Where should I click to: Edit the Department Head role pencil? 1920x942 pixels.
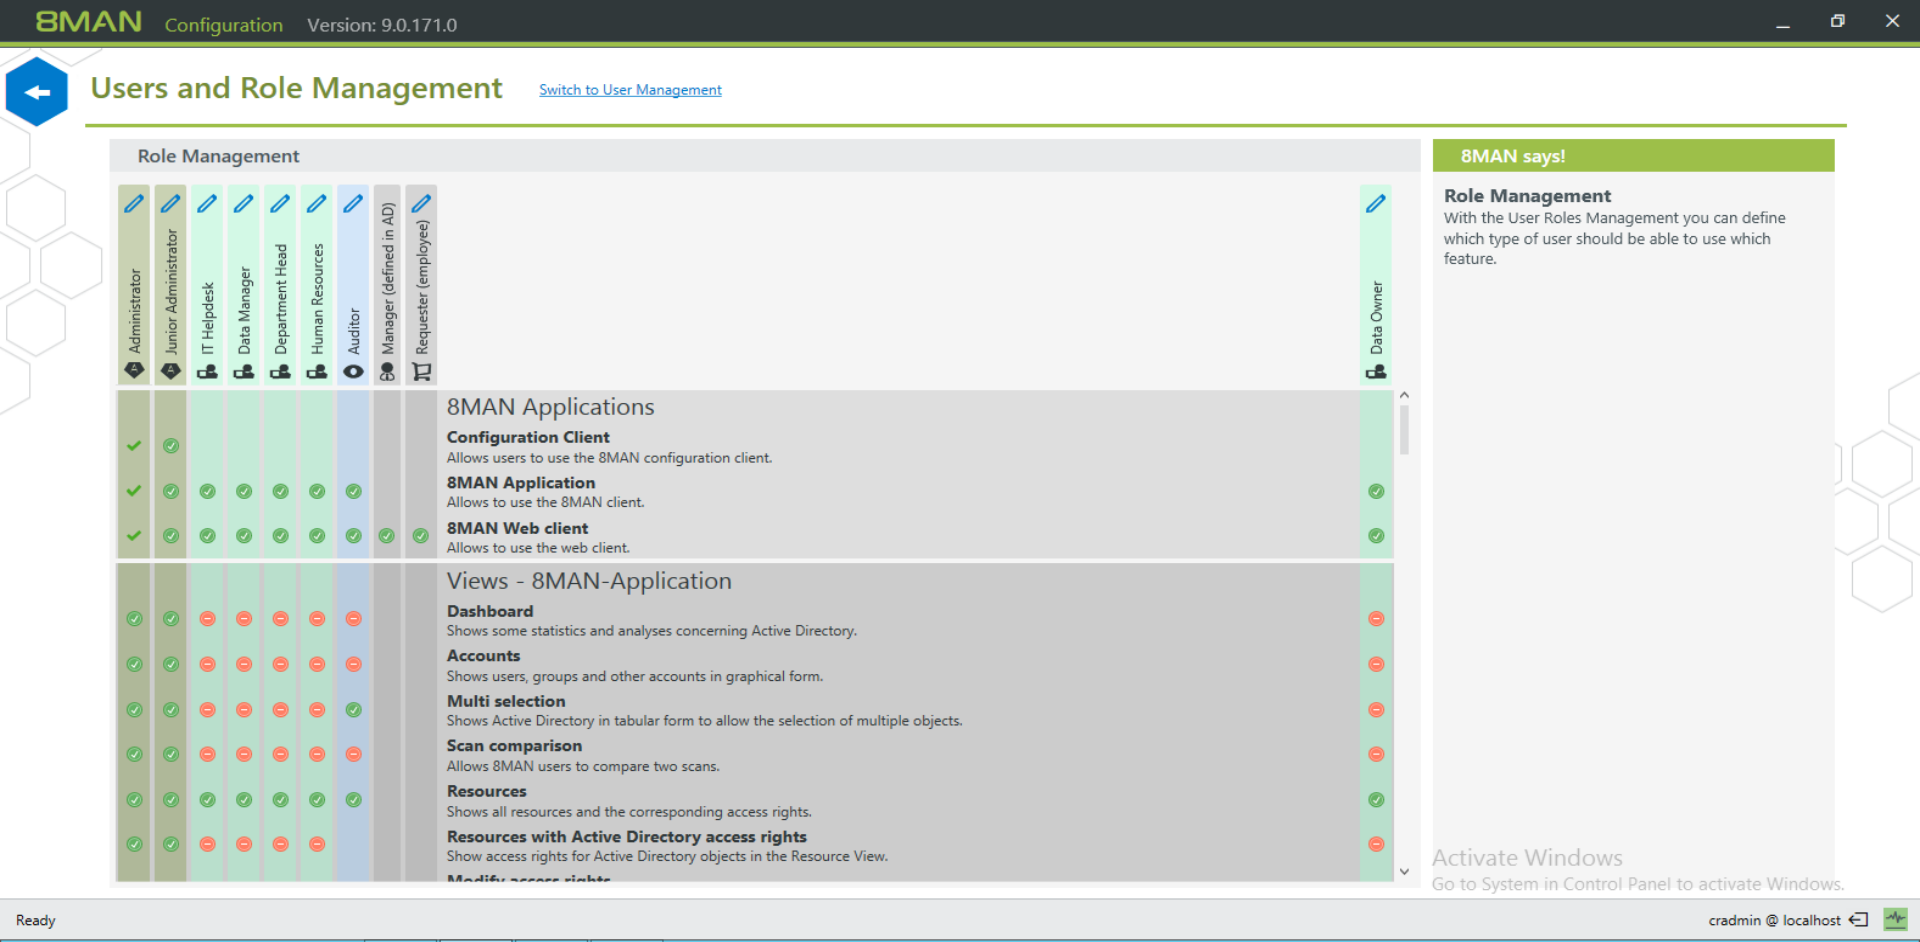280,204
